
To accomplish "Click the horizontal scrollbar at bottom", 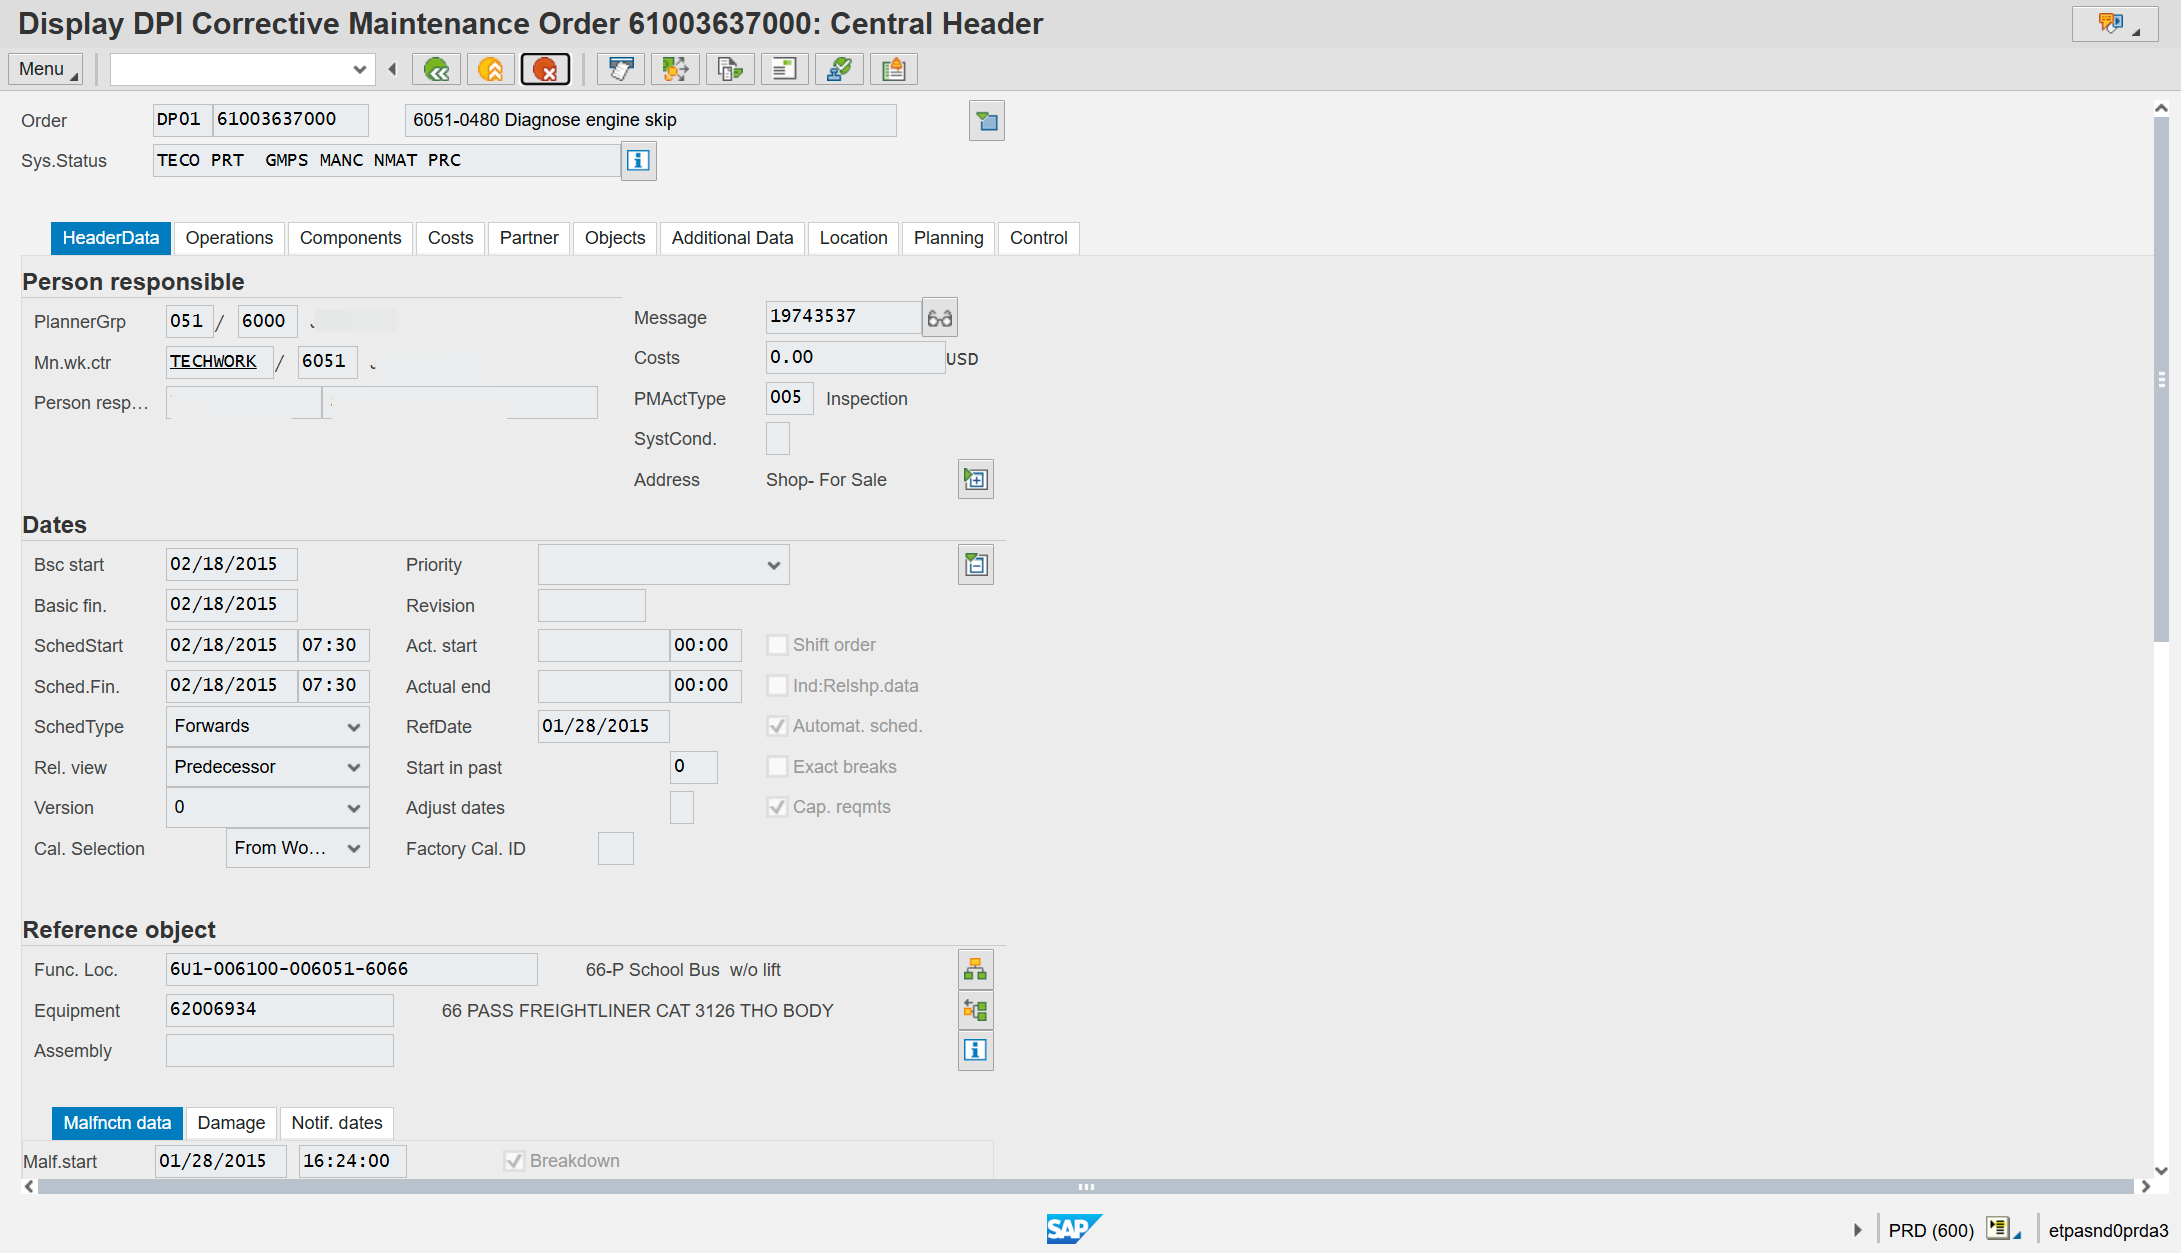I will click(1086, 1187).
